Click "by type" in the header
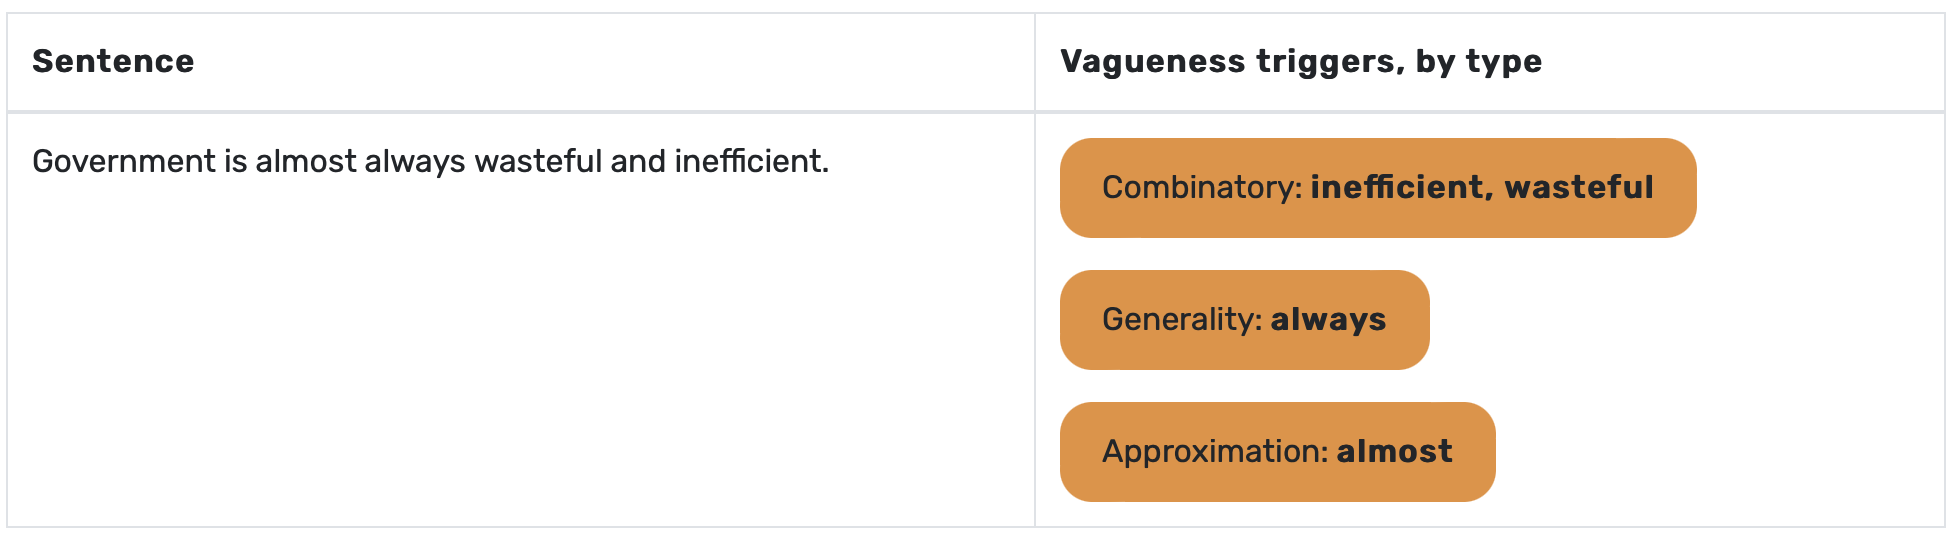Viewport: 1958px width, 536px height. [1479, 62]
